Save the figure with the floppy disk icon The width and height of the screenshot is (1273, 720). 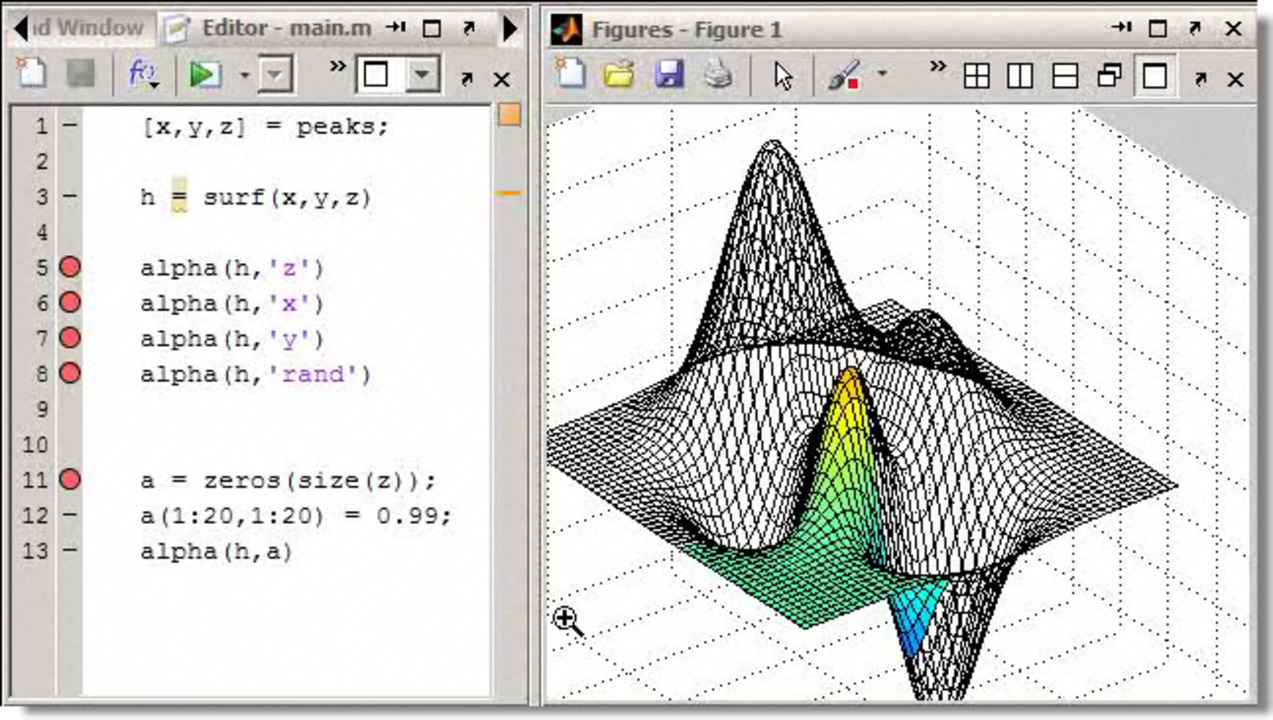pyautogui.click(x=668, y=74)
